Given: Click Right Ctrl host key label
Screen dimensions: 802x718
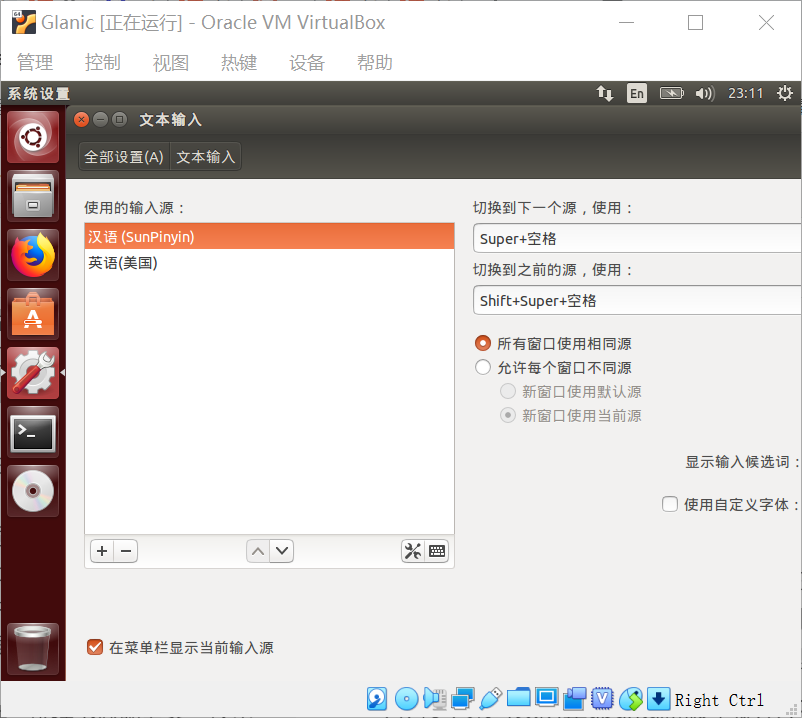Looking at the screenshot, I should pyautogui.click(x=719, y=700).
